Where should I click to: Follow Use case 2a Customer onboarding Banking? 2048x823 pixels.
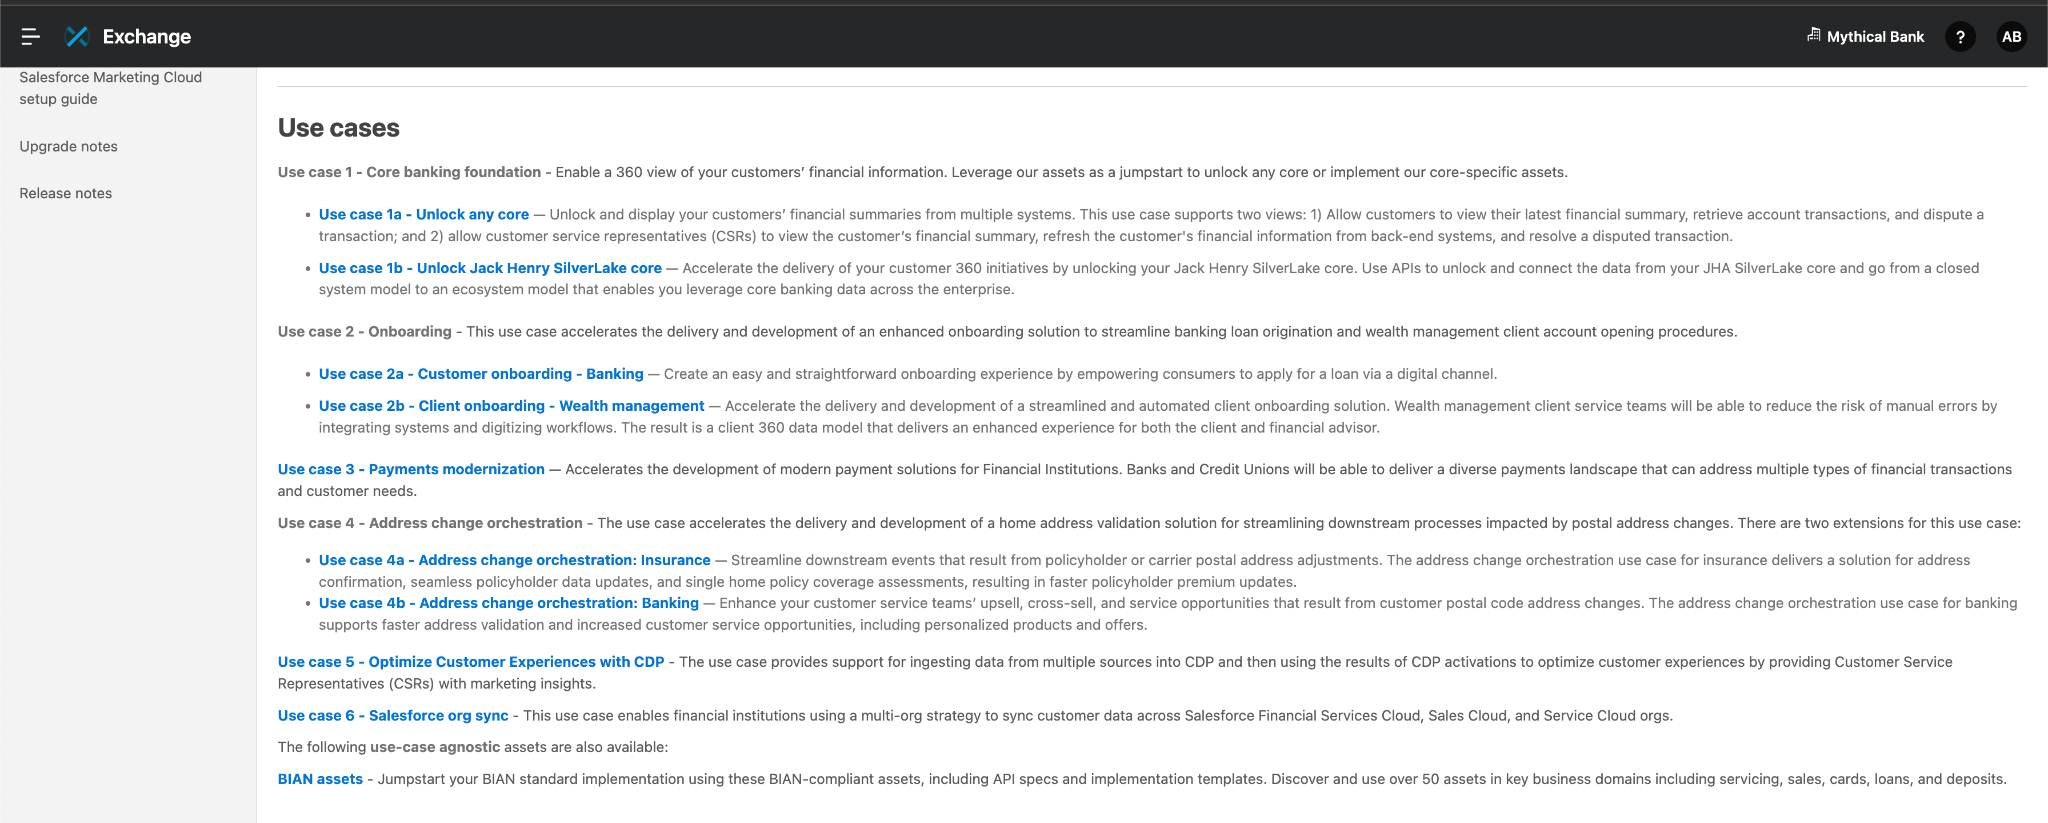pyautogui.click(x=481, y=374)
